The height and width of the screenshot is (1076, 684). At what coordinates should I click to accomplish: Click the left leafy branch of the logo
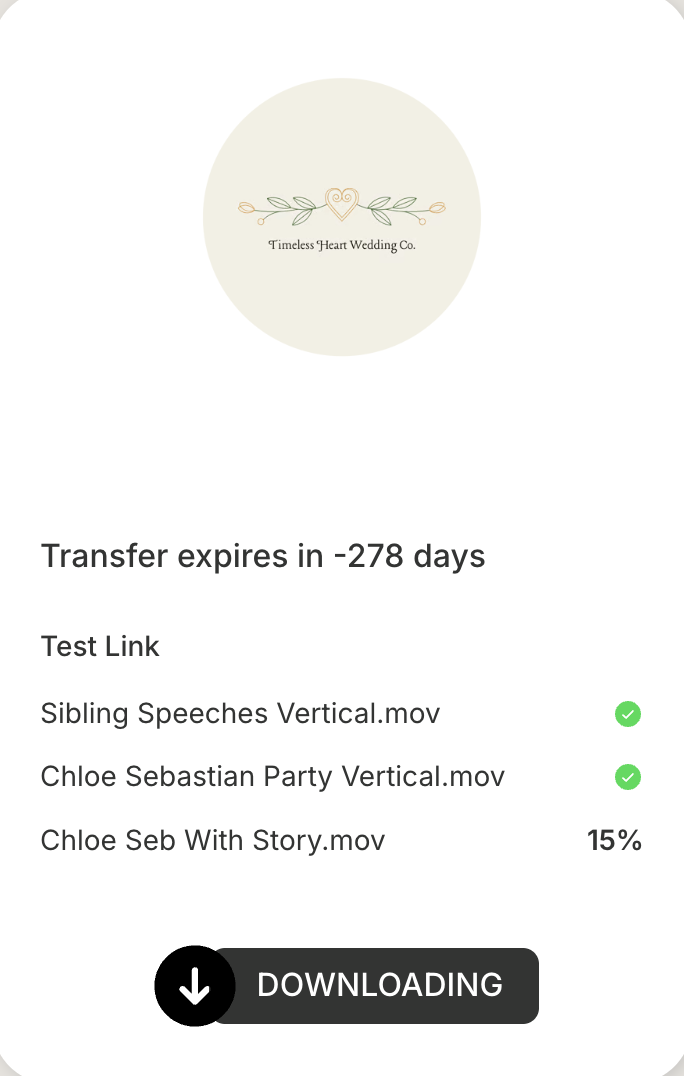(x=292, y=207)
